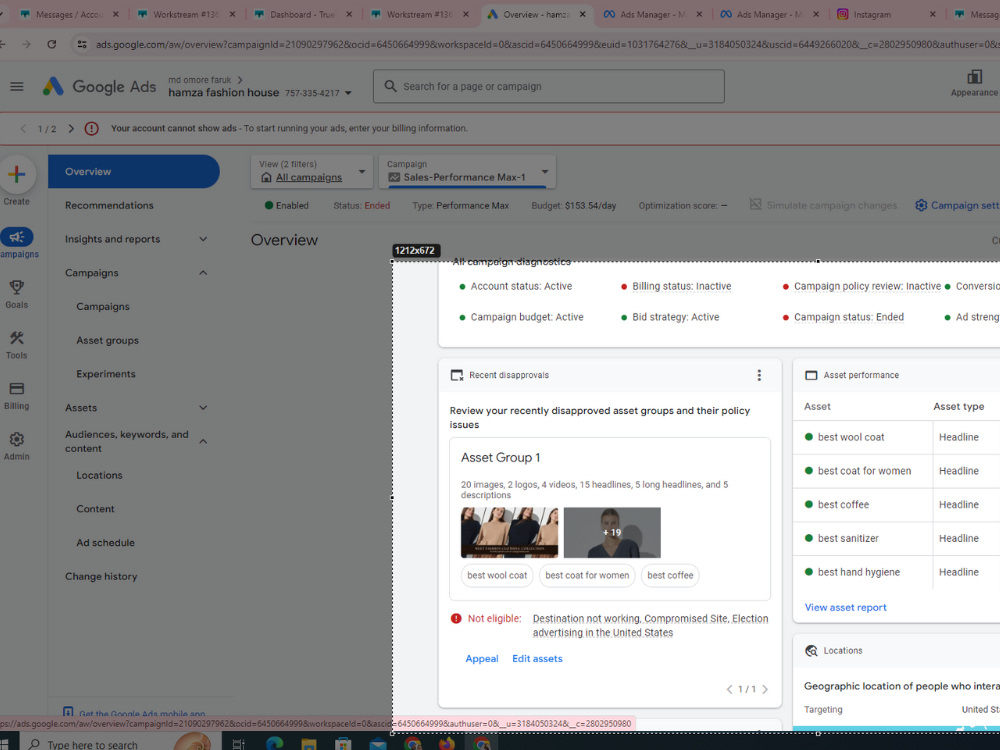This screenshot has width=1000, height=750.
Task: Open Tools wrench icon in sidebar
Action: (x=17, y=338)
